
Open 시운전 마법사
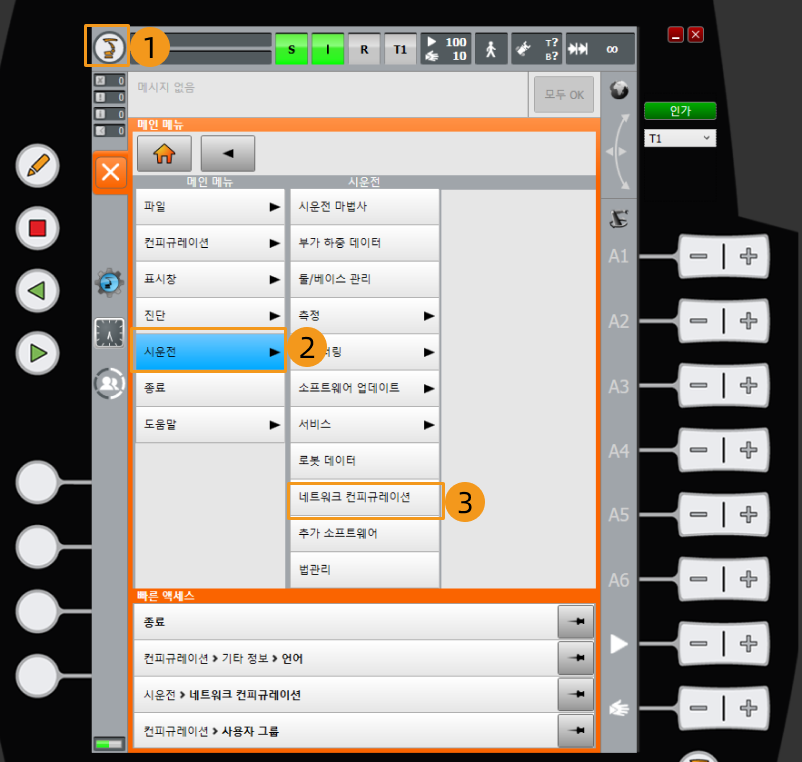click(365, 207)
